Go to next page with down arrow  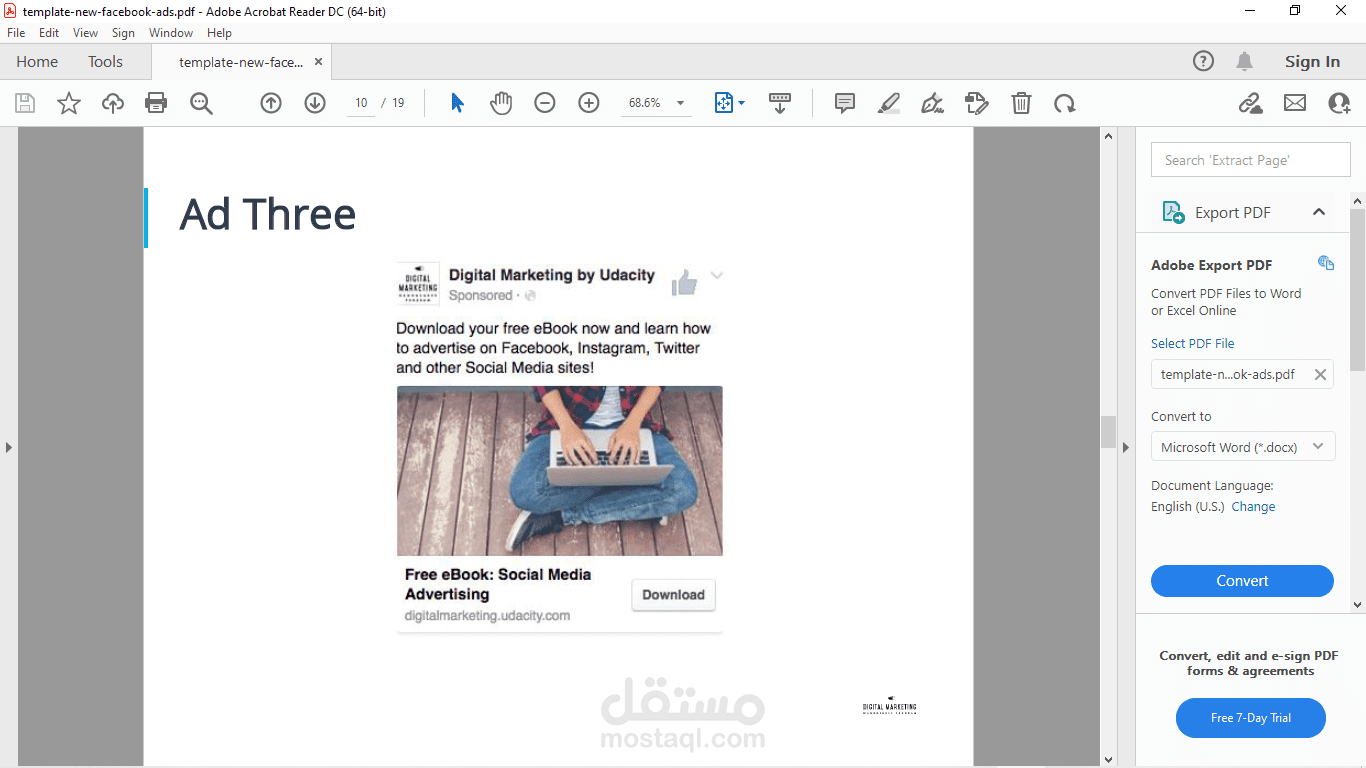315,103
